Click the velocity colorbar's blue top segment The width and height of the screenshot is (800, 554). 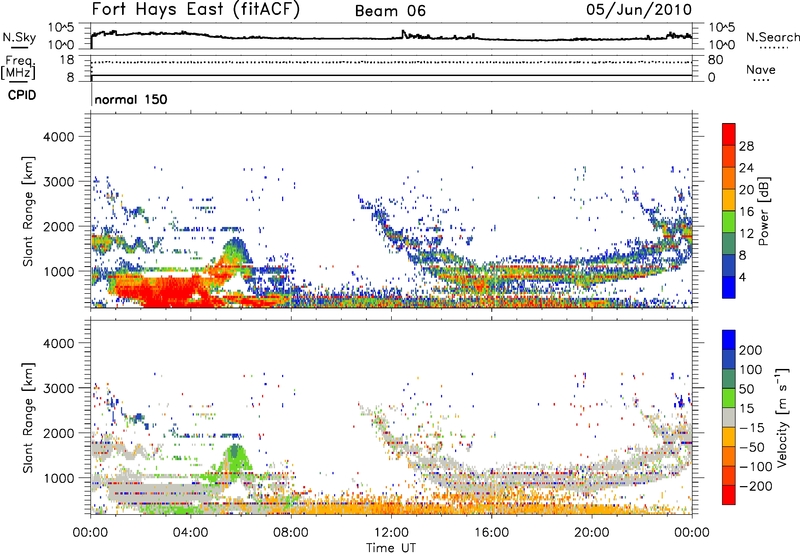click(729, 340)
